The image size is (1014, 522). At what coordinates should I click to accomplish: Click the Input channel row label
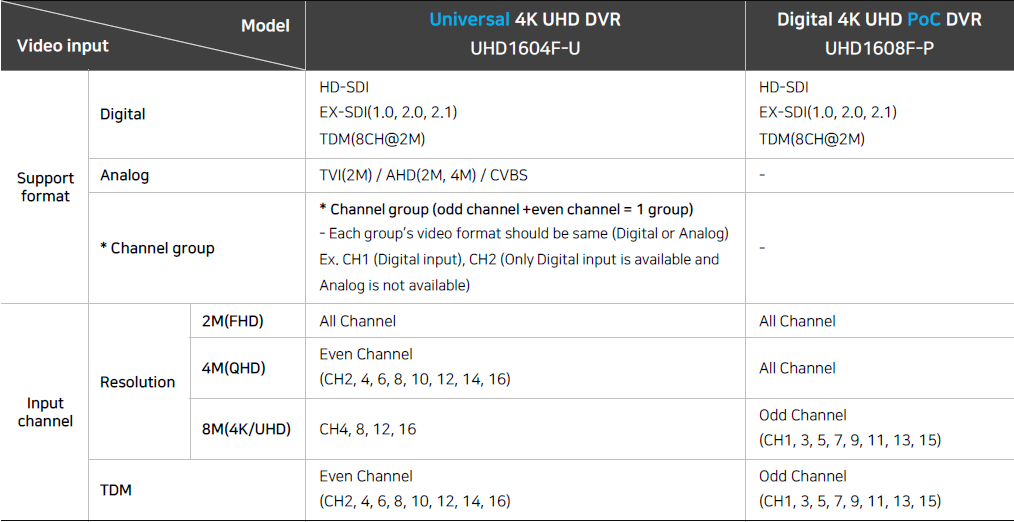point(45,412)
